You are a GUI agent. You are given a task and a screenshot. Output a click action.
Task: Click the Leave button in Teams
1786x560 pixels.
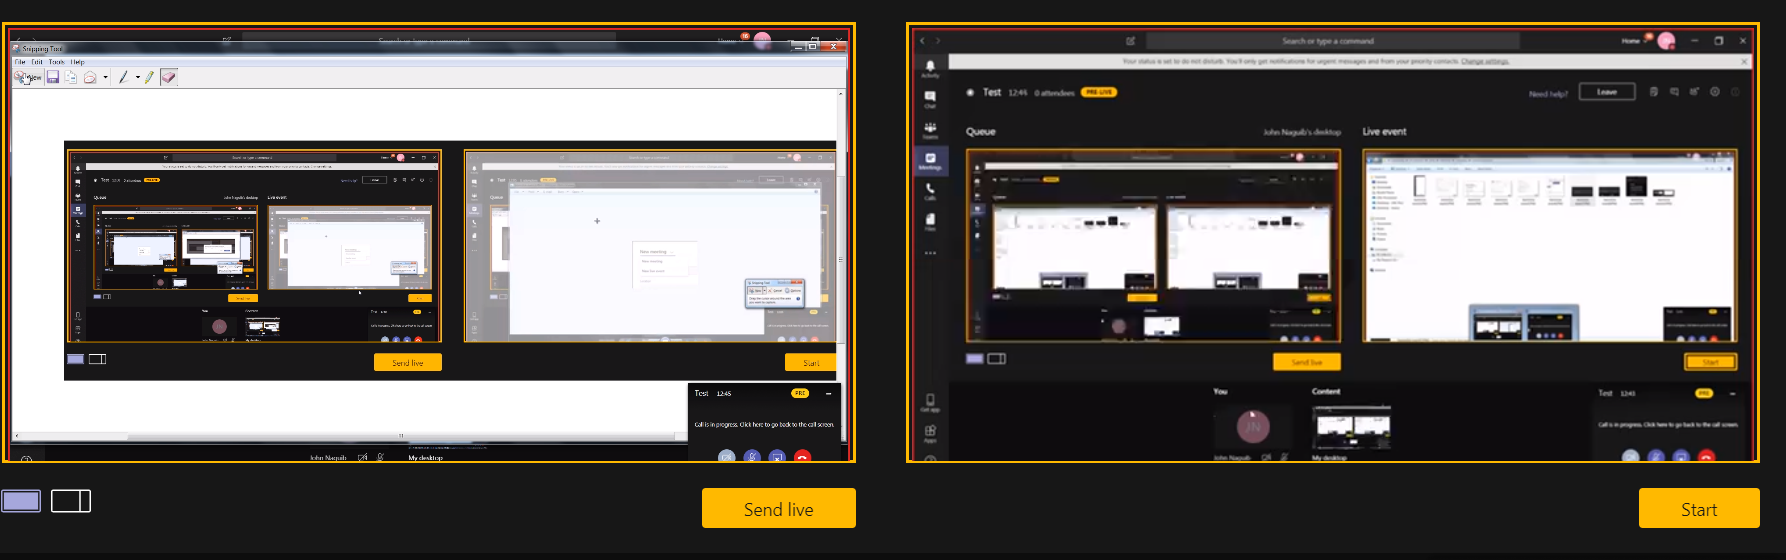click(x=1606, y=92)
